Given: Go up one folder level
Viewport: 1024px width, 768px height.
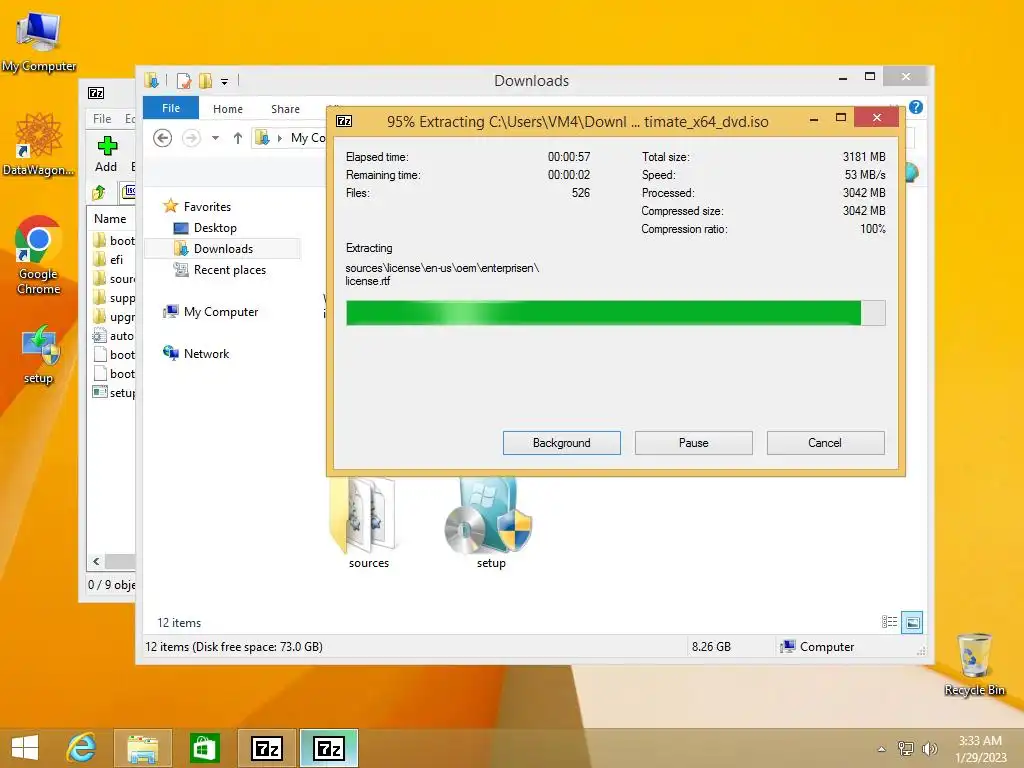Looking at the screenshot, I should tap(238, 138).
